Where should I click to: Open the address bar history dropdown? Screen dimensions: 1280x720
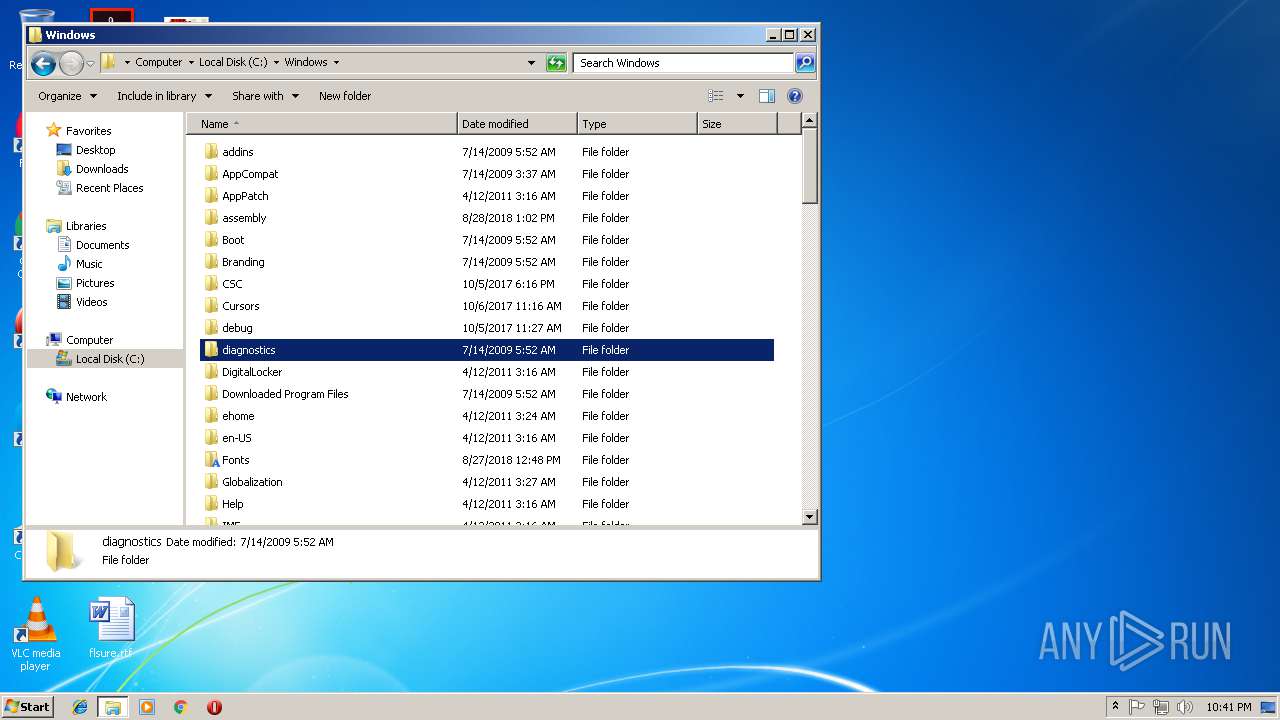[531, 63]
